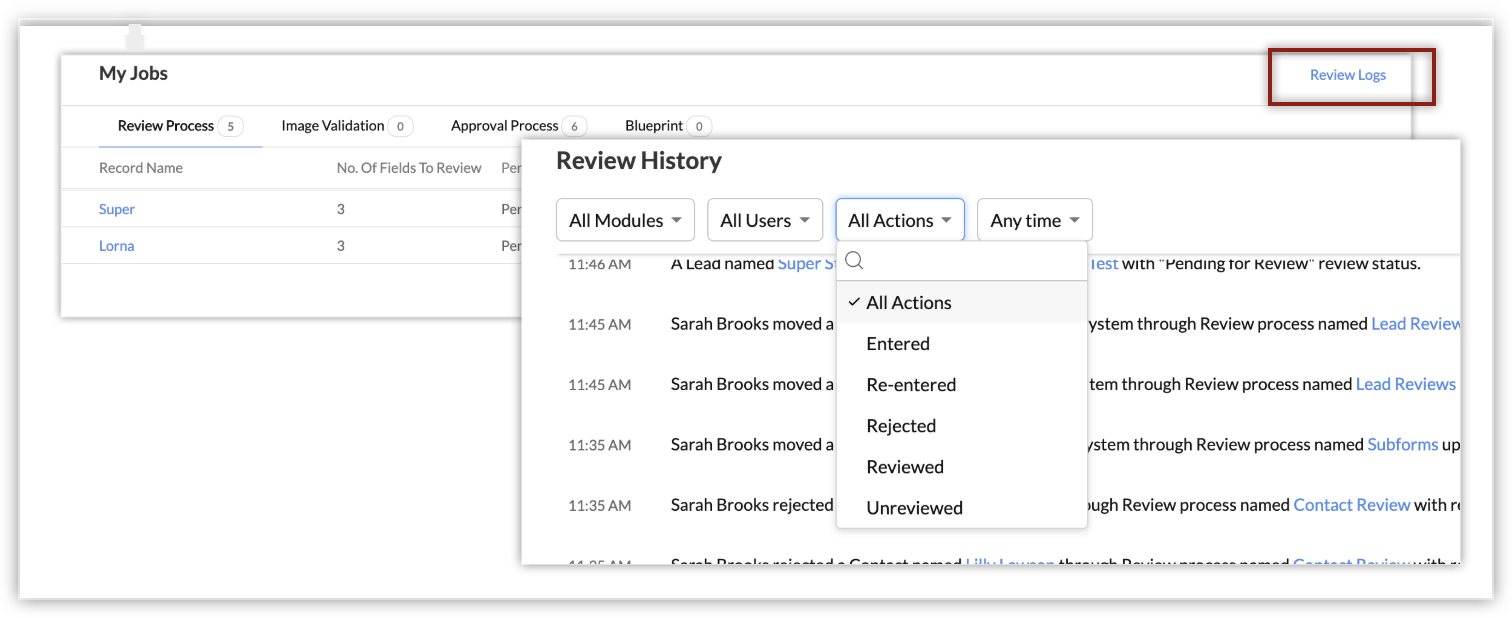
Task: Click the 11:46 AM timestamp
Action: pyautogui.click(x=600, y=264)
